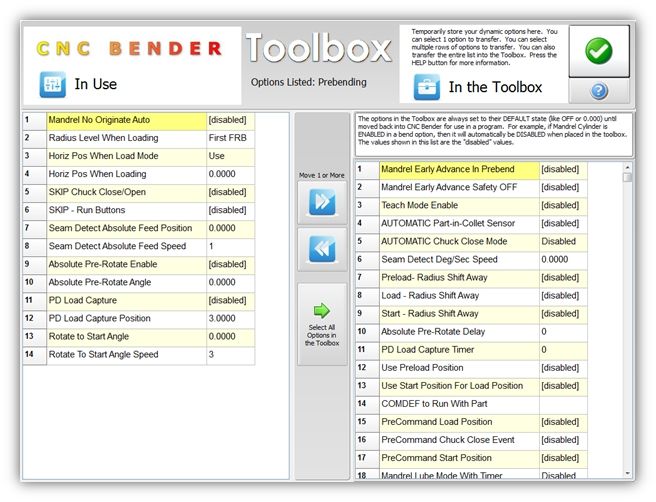Select Load - Radius Shift Away row
Viewport: 656px width, 502px height.
click(472, 296)
